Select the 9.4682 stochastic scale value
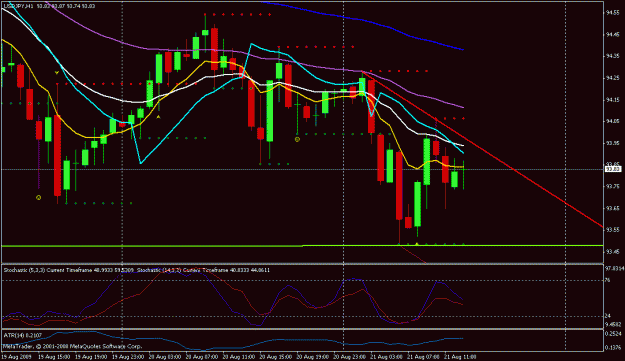The image size is (625, 361). pyautogui.click(x=613, y=324)
